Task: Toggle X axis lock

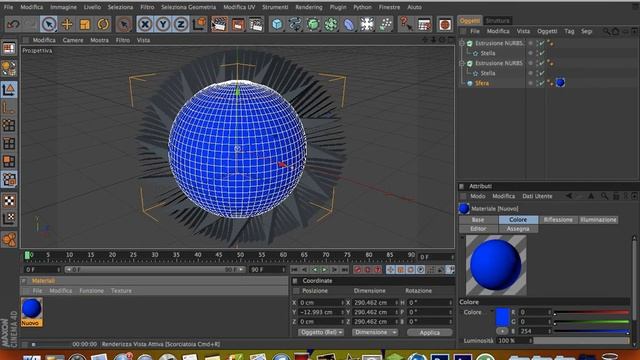Action: click(x=144, y=24)
